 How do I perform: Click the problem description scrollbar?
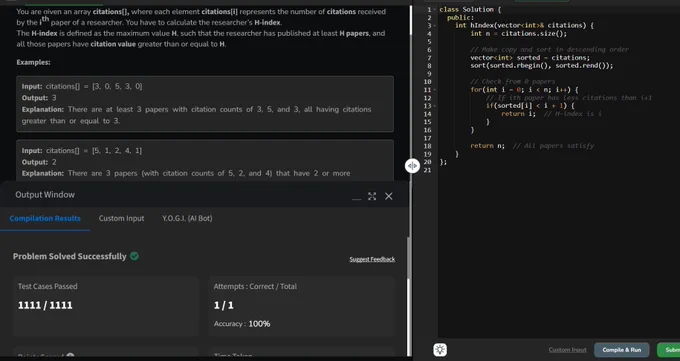tap(410, 20)
